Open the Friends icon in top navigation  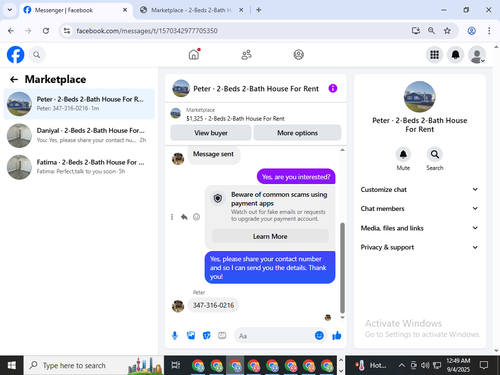(x=246, y=55)
